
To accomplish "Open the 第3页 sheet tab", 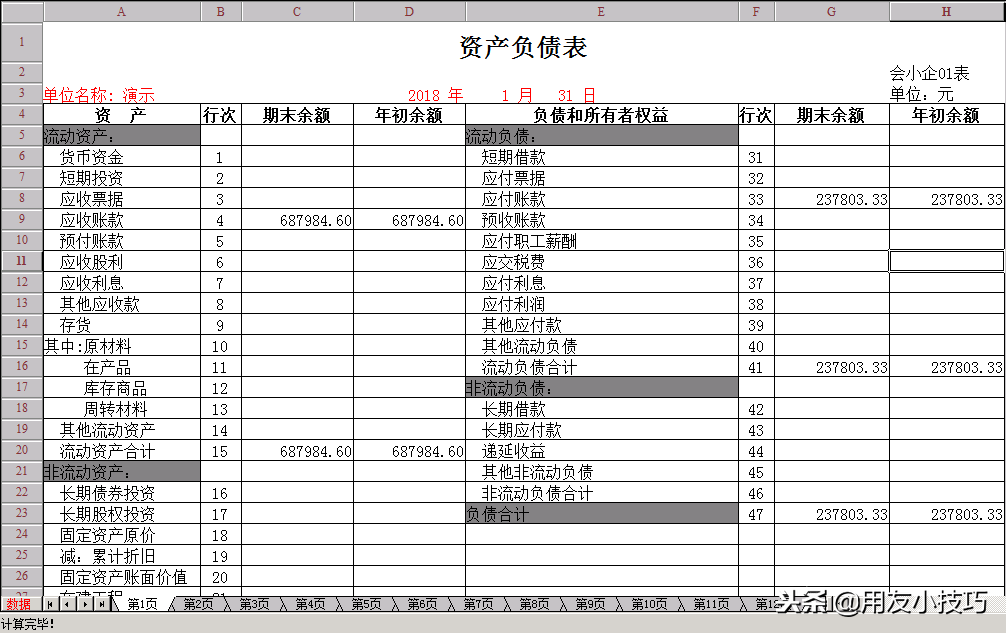I will tap(254, 604).
